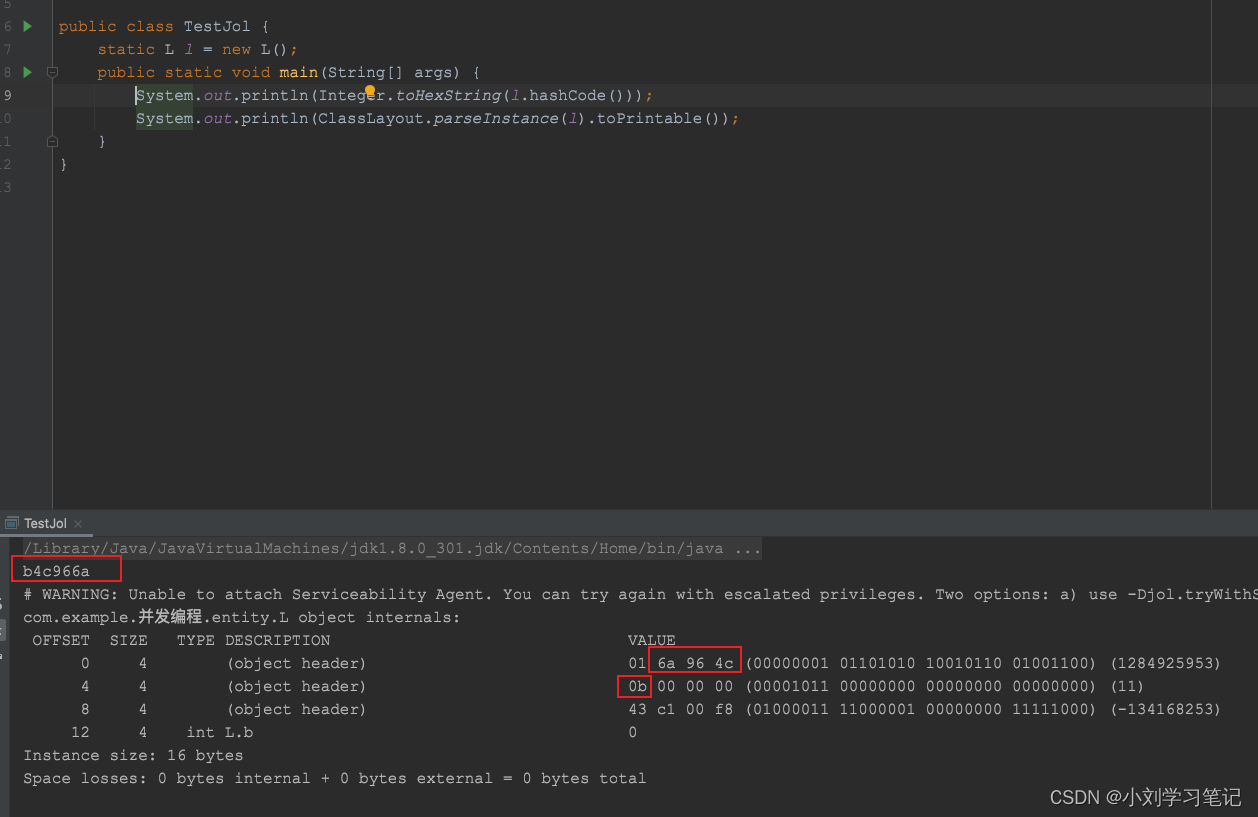Click 'String[] args' in main signature
The image size is (1258, 817).
[391, 72]
